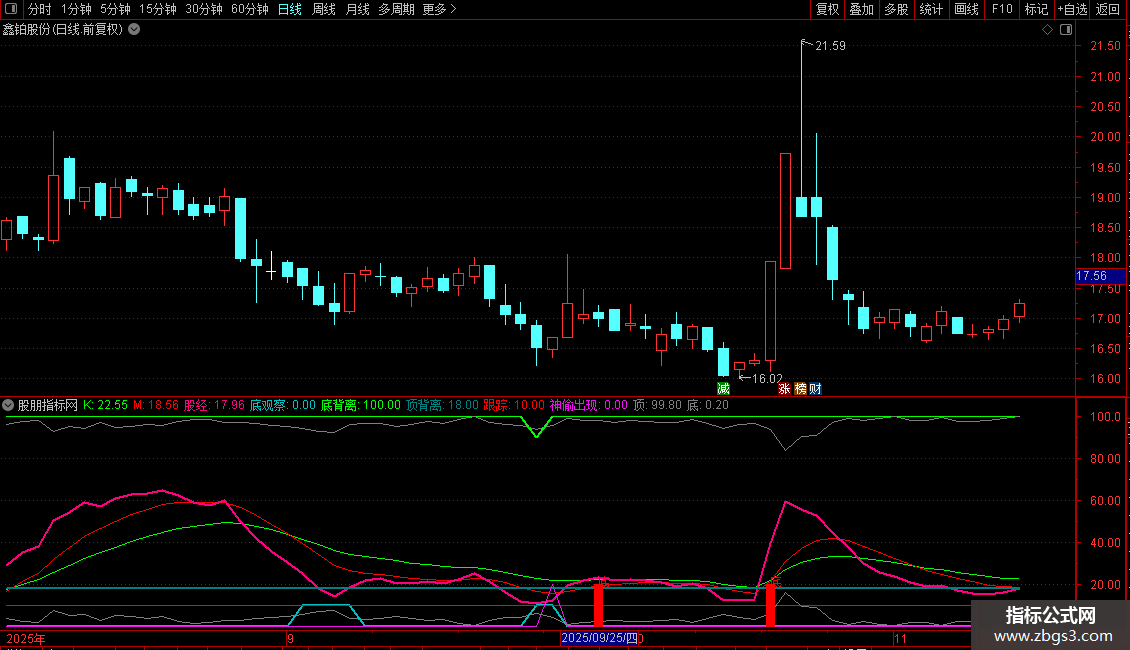Click the small icon left of 分时
The image size is (1130, 650).
pos(10,9)
